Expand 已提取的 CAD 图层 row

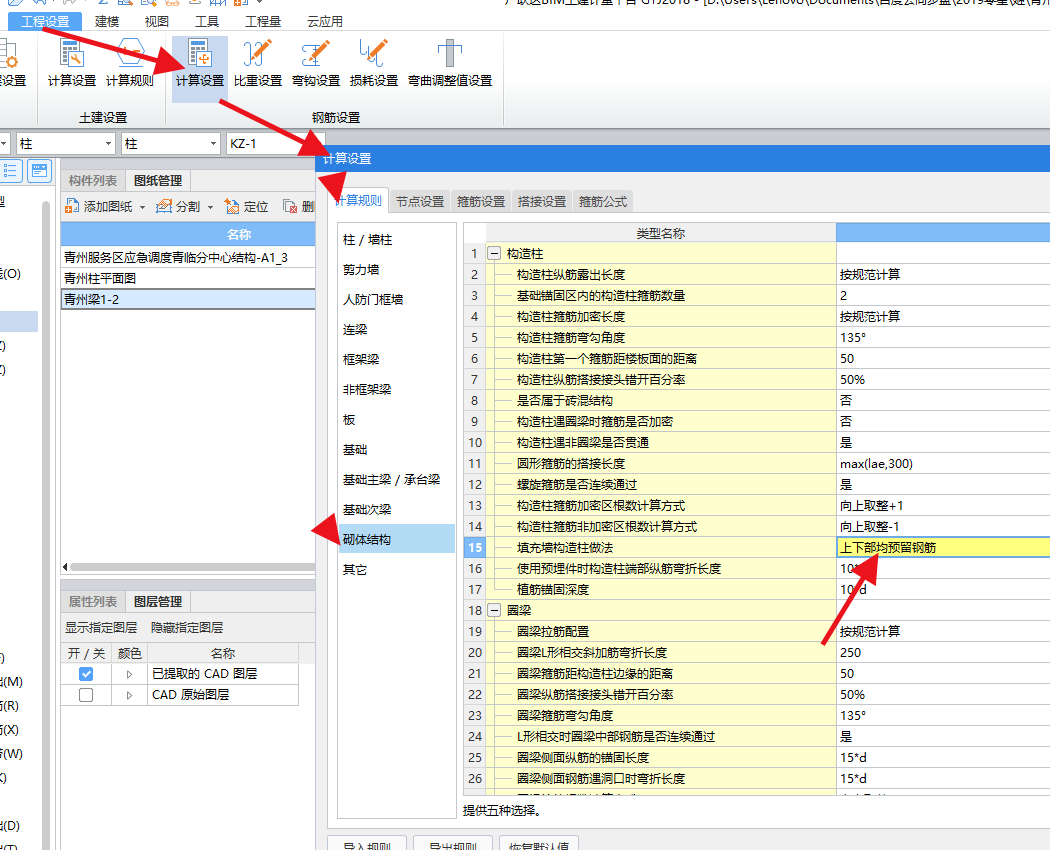[x=129, y=674]
